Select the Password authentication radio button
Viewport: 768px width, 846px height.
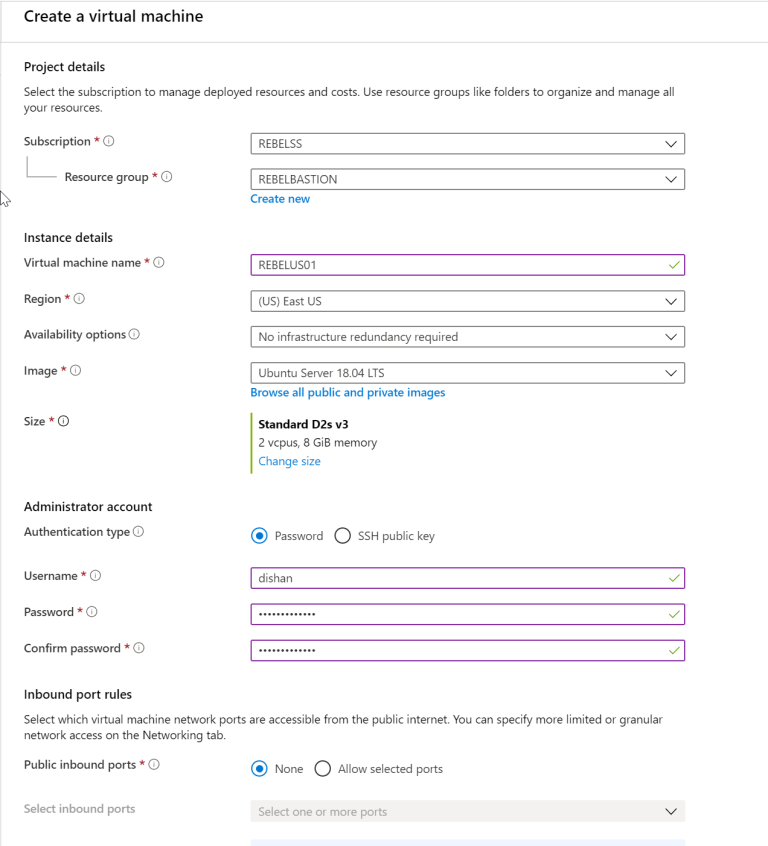pos(259,535)
